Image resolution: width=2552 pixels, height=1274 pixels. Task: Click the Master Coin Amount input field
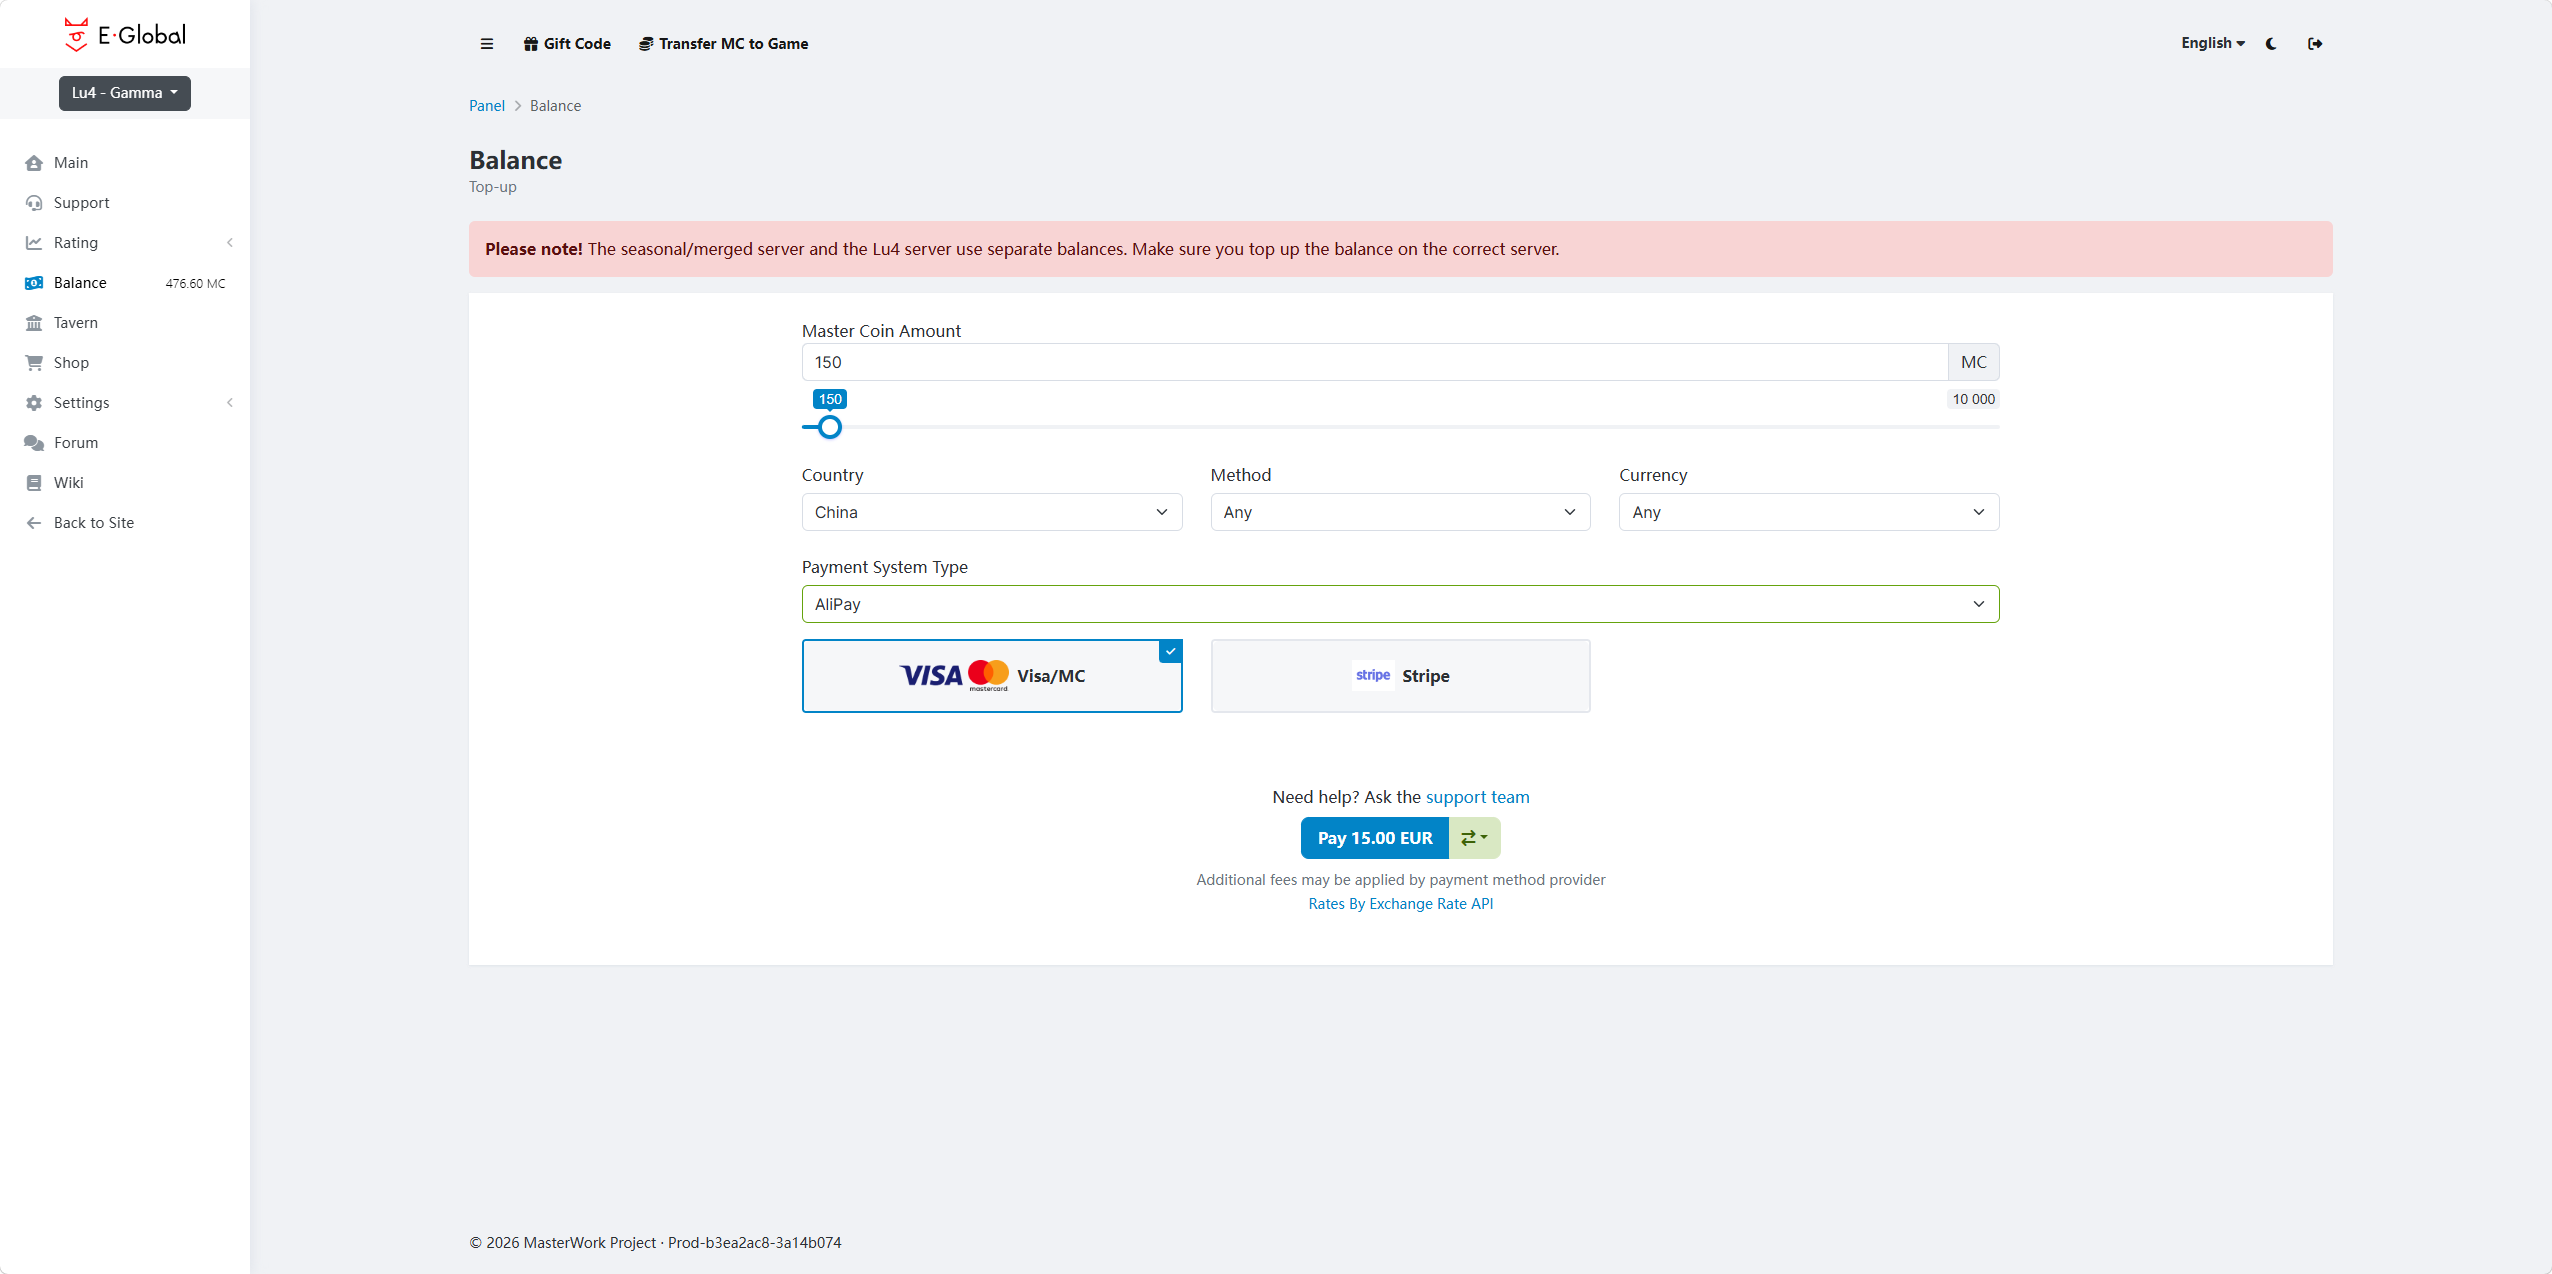[x=1375, y=362]
